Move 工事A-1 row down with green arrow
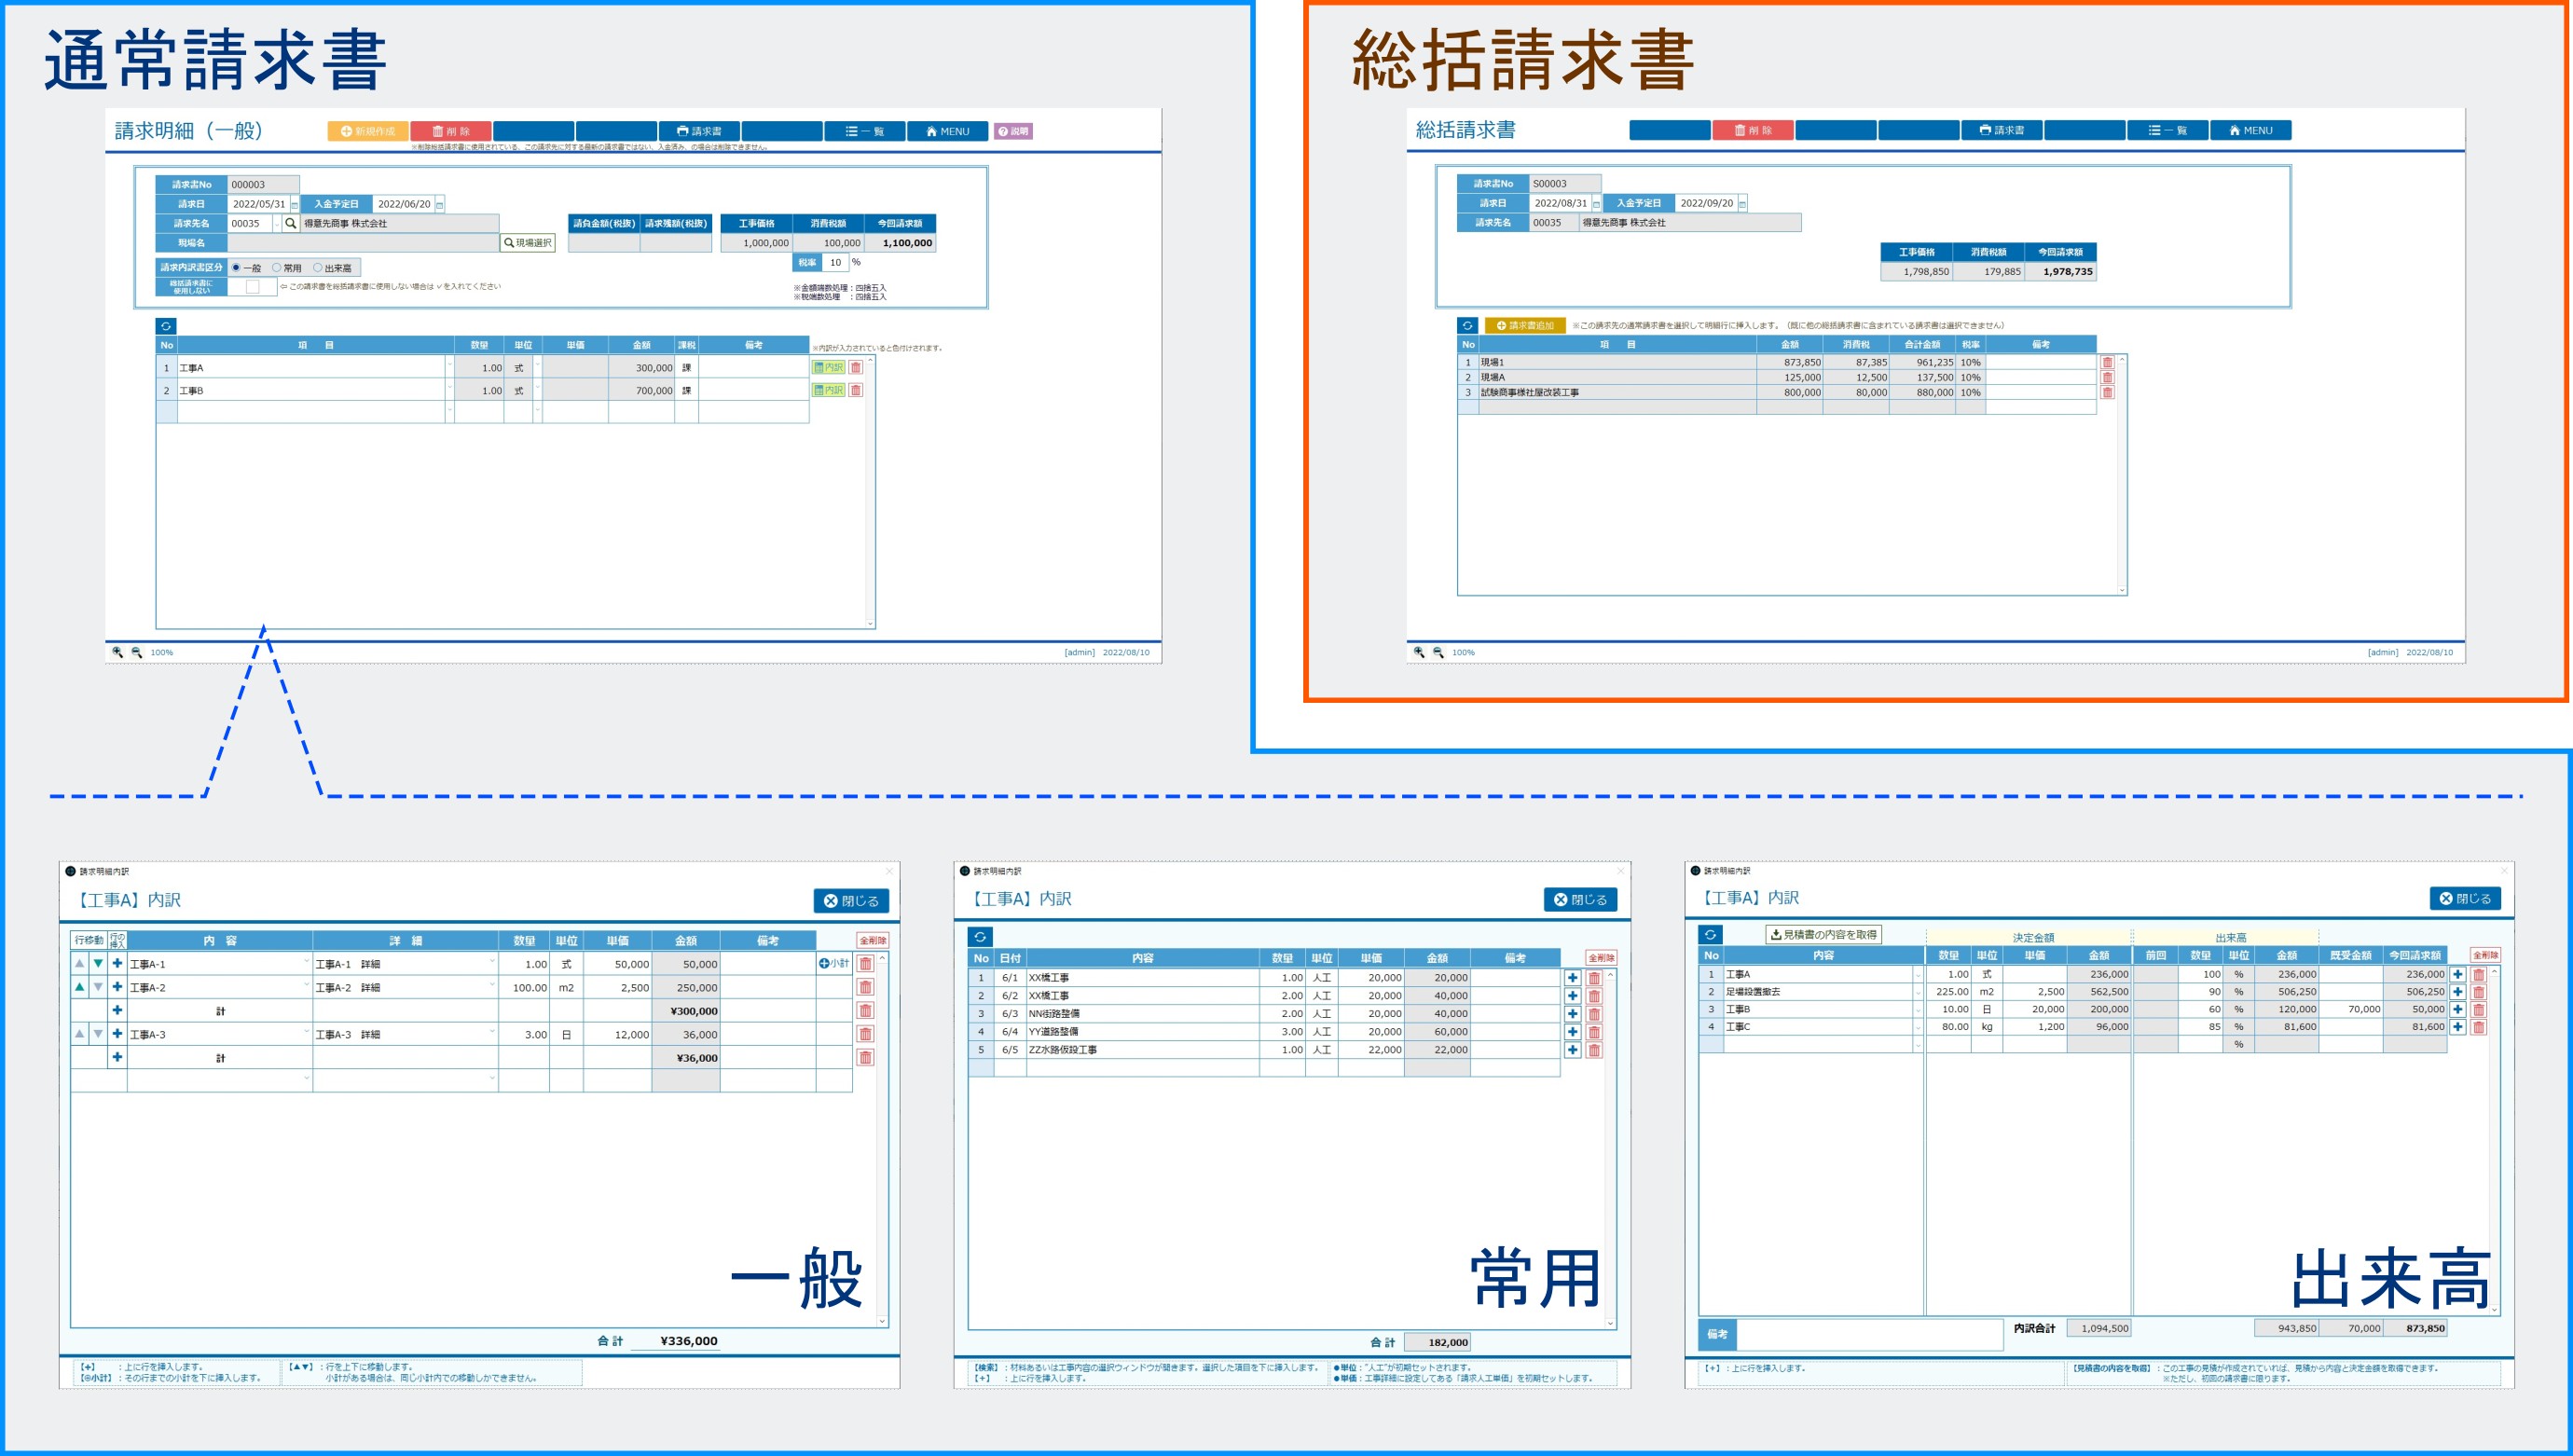The height and width of the screenshot is (1456, 2573). [x=98, y=963]
